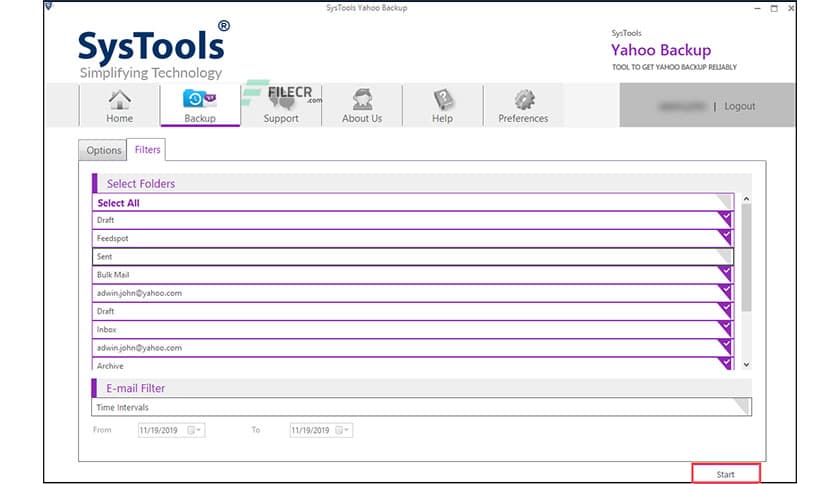The height and width of the screenshot is (484, 836).
Task: Expand the From date dropdown arrow
Action: click(x=199, y=430)
